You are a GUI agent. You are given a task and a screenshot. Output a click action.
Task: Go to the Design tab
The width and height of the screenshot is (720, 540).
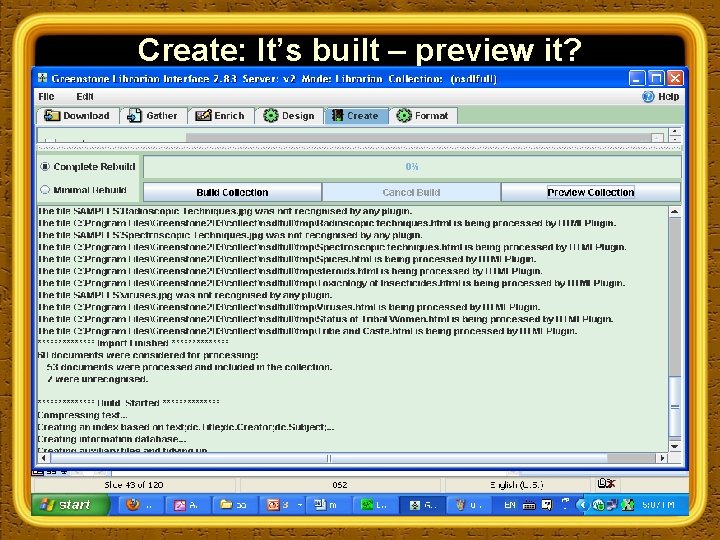289,116
